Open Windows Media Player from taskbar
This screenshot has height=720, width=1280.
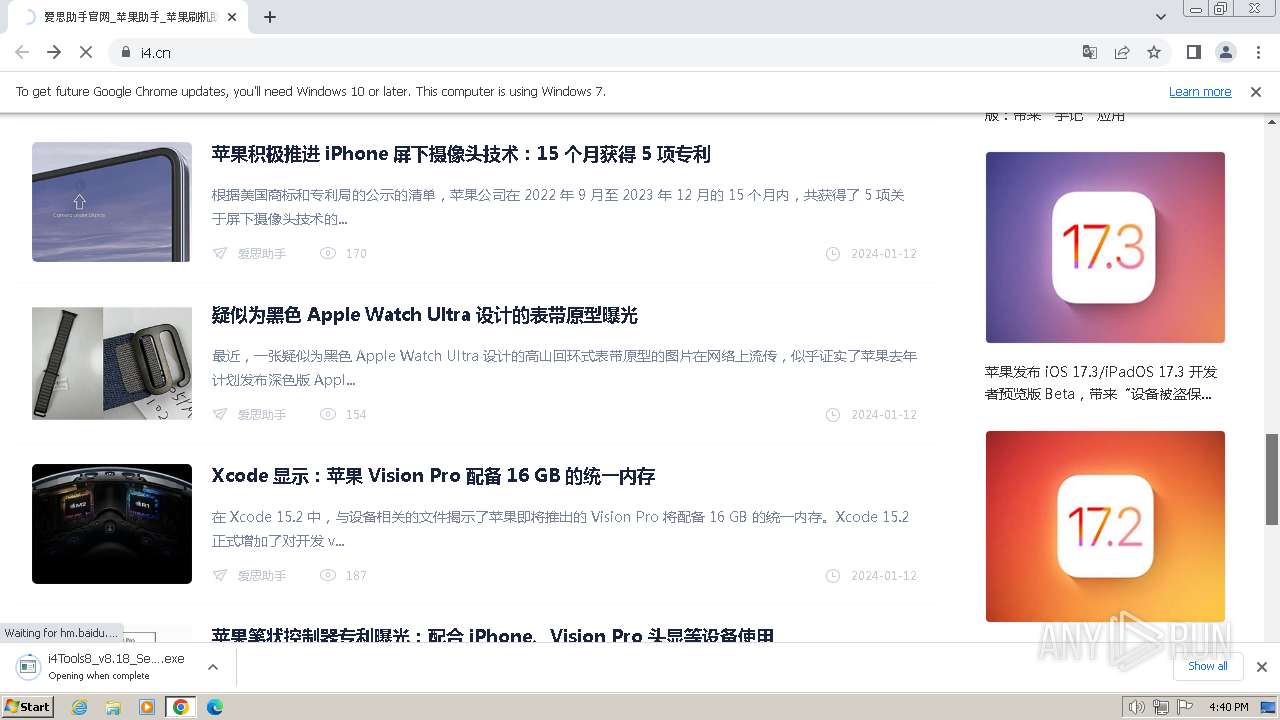point(147,707)
